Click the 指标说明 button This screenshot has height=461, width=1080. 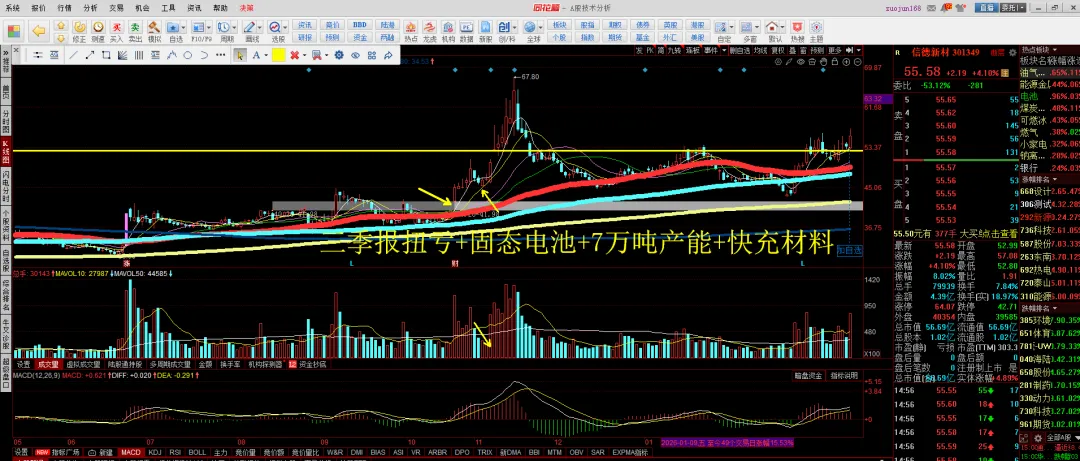844,376
